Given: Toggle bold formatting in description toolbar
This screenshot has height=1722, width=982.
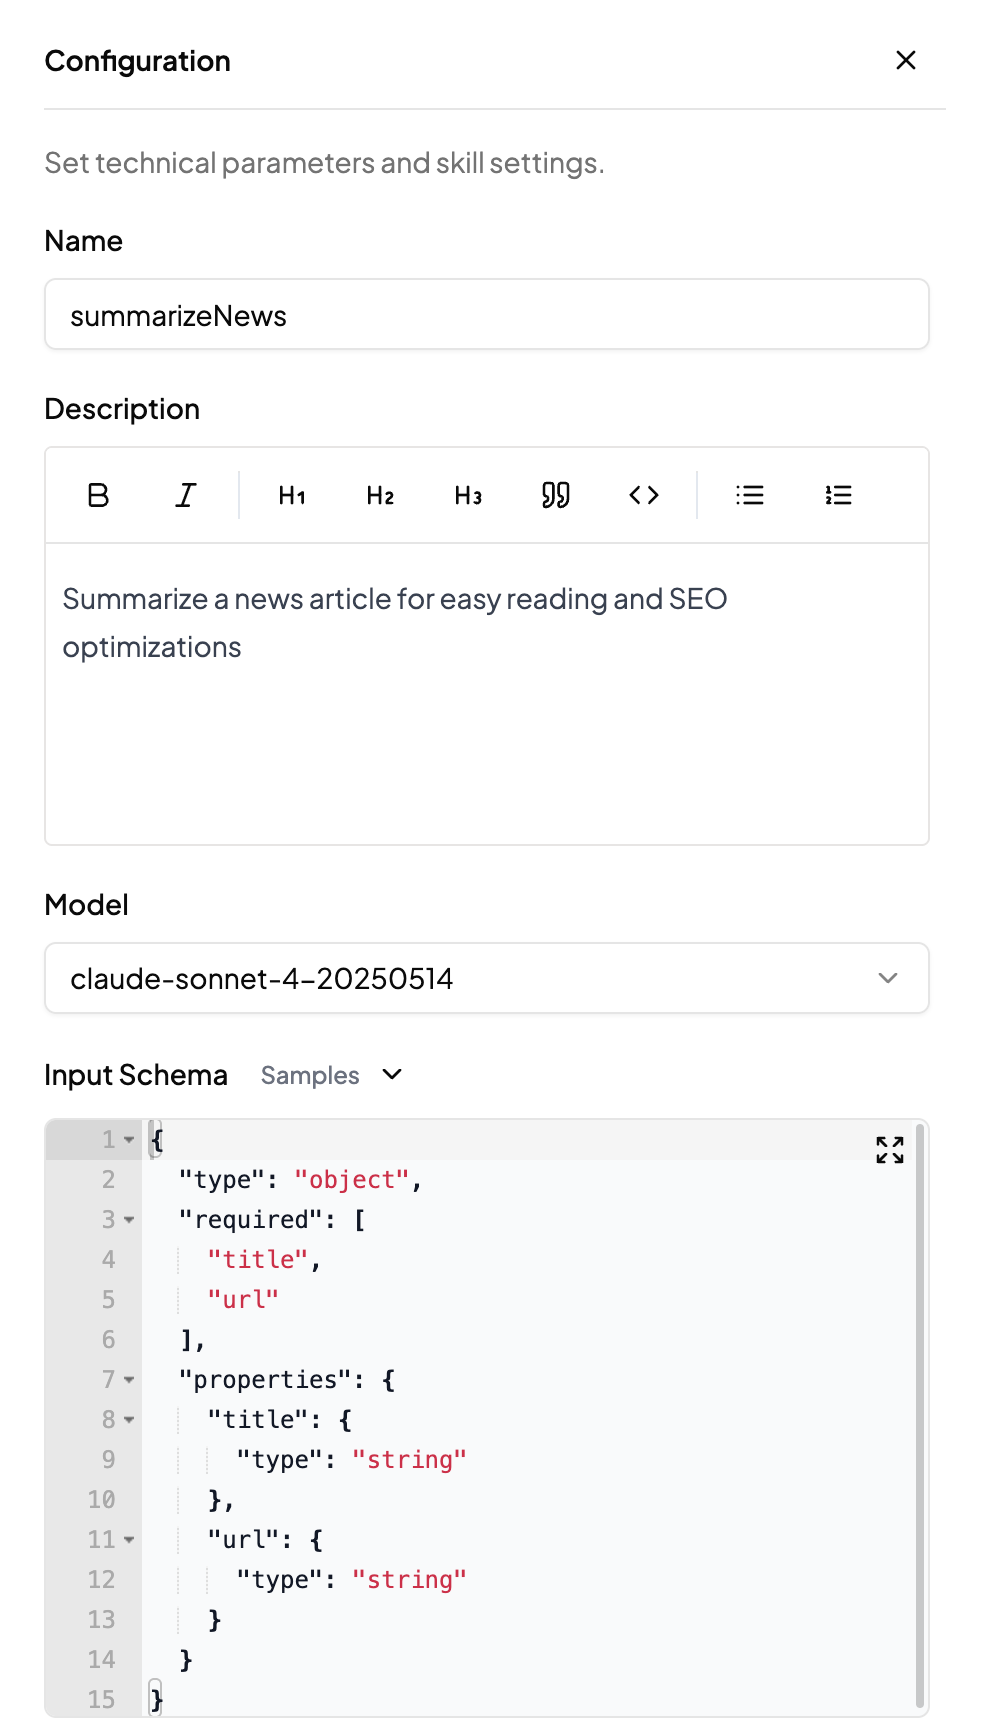Looking at the screenshot, I should point(98,495).
